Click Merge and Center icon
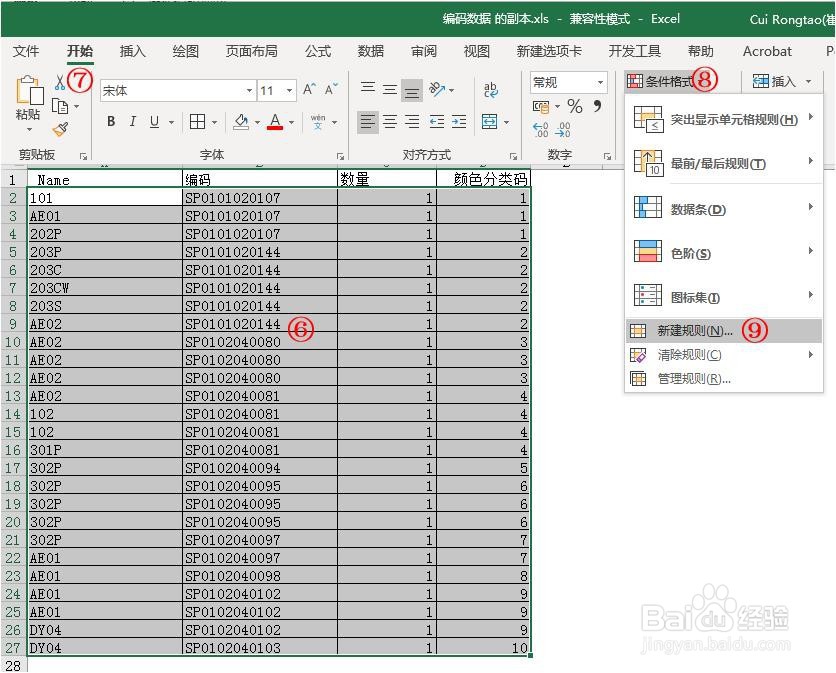The image size is (836, 673). [489, 122]
